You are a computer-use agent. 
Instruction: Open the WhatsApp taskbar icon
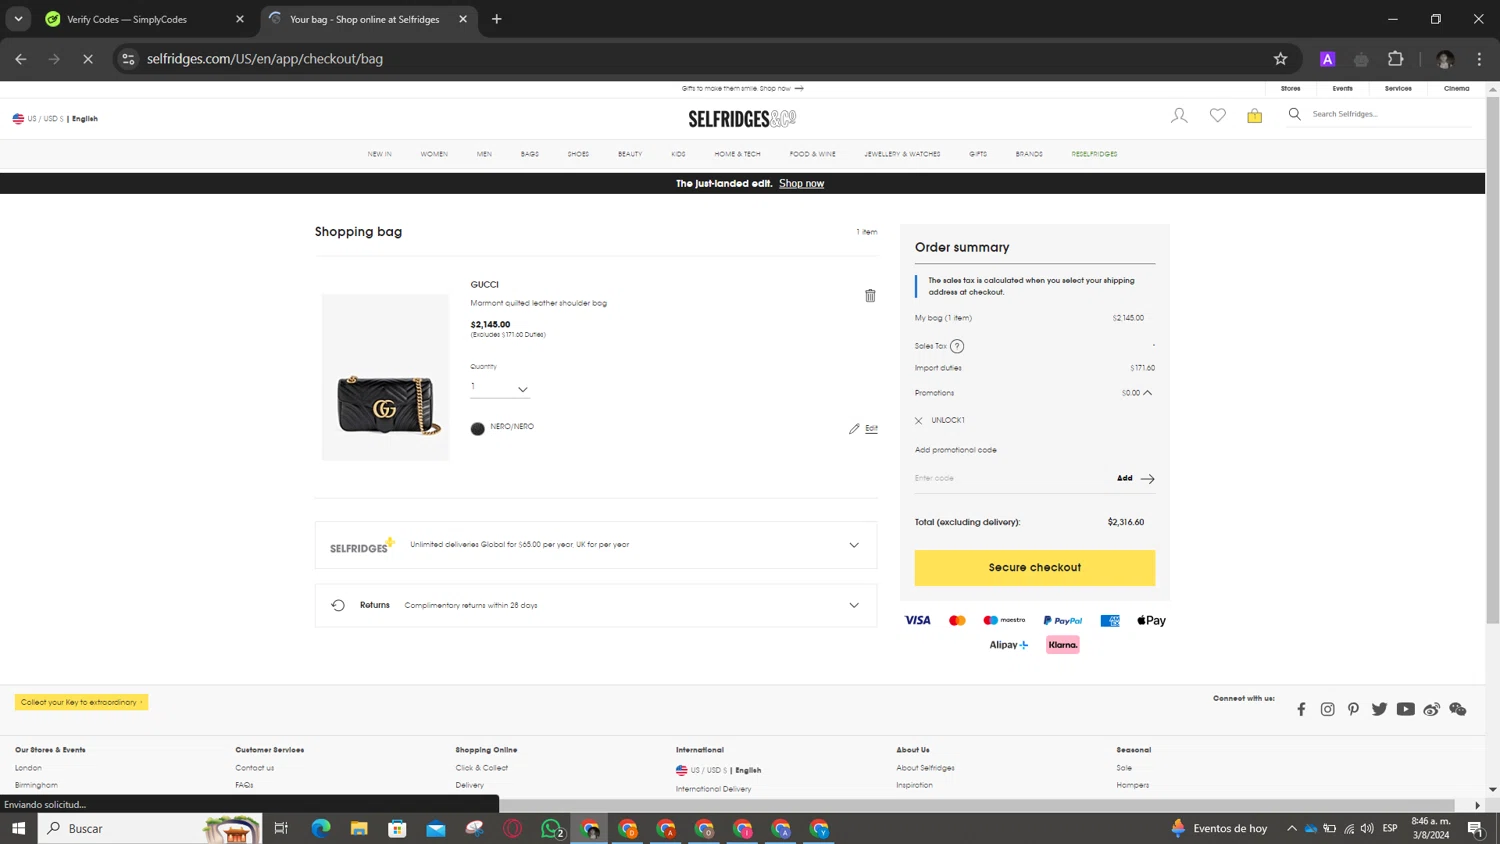[551, 828]
